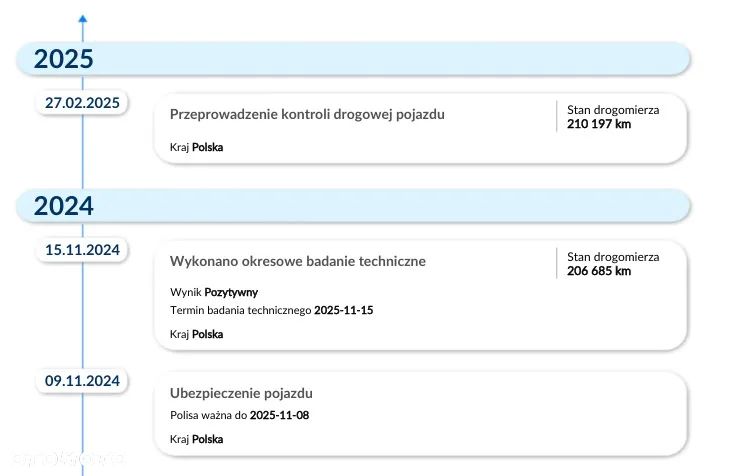The height and width of the screenshot is (476, 737).
Task: Click the watermark logo in the bottom-left corner
Action: pos(62,460)
